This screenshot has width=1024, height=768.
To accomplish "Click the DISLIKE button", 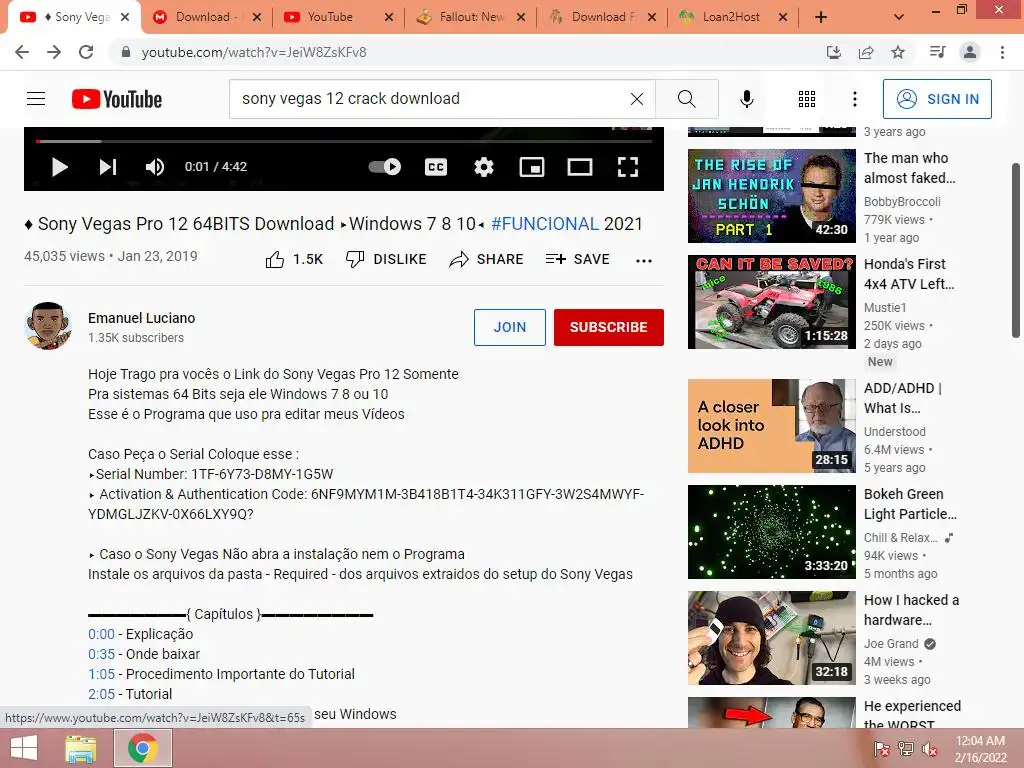I will pyautogui.click(x=385, y=260).
